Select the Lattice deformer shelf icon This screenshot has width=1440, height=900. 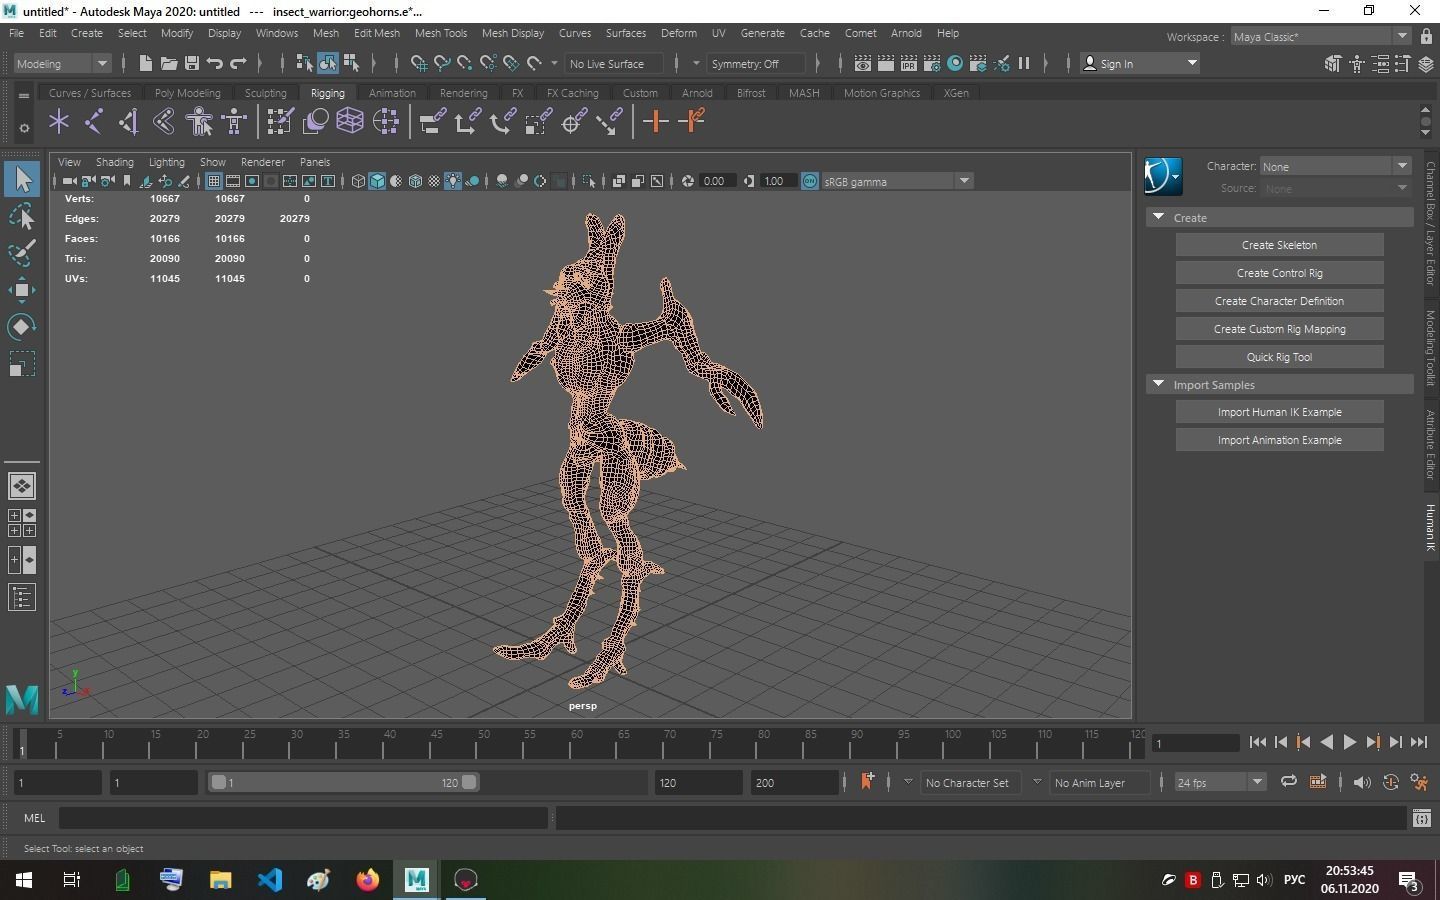350,122
